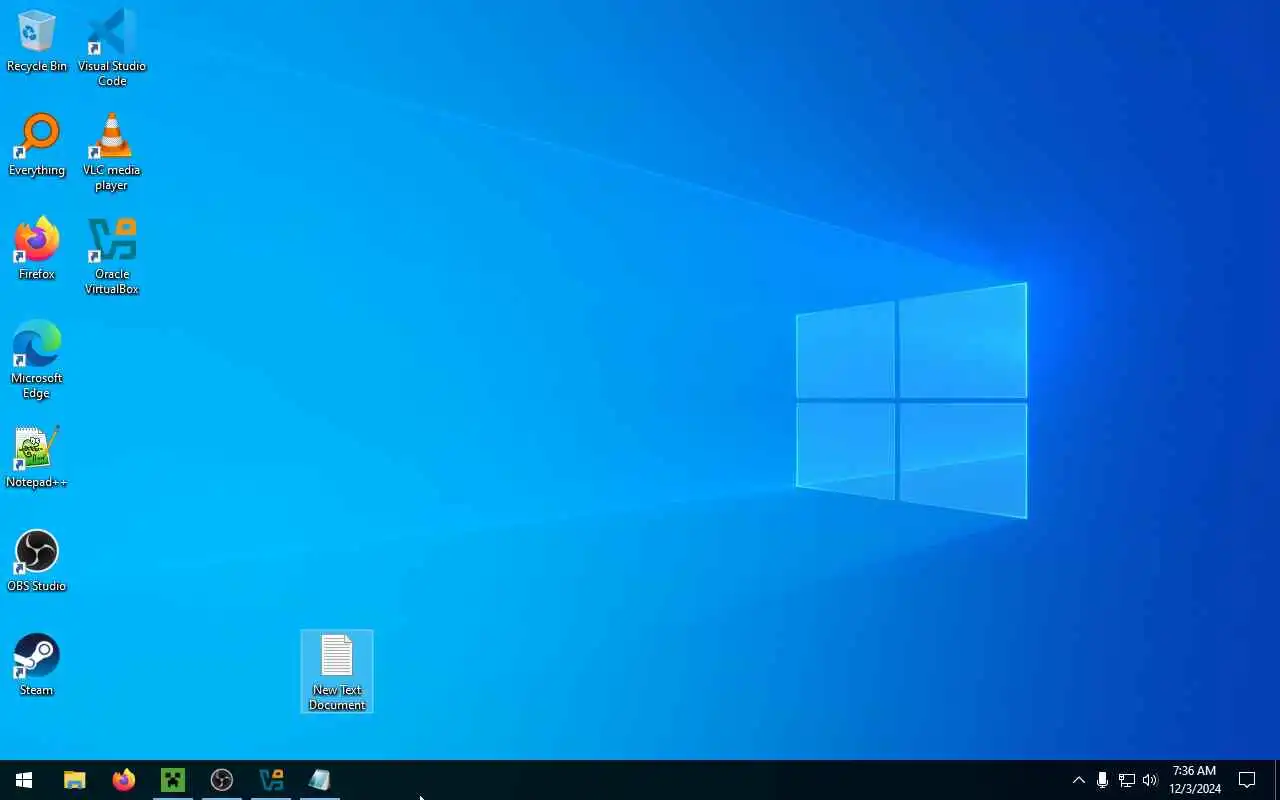
Task: Switch to VirtualBox in the taskbar
Action: pyautogui.click(x=271, y=780)
